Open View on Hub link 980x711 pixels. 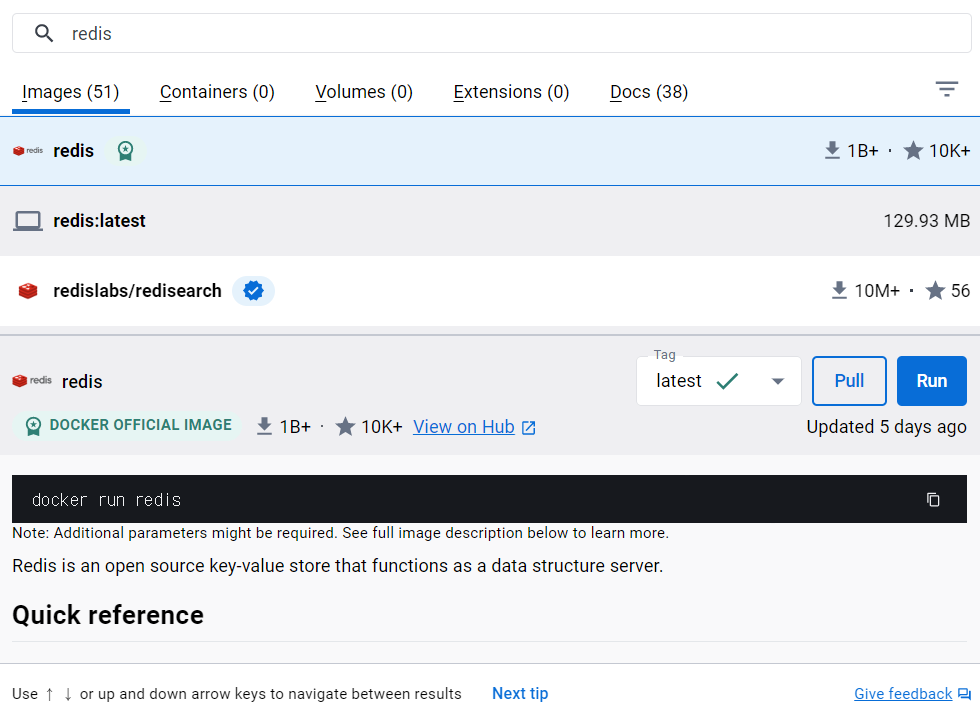[464, 427]
